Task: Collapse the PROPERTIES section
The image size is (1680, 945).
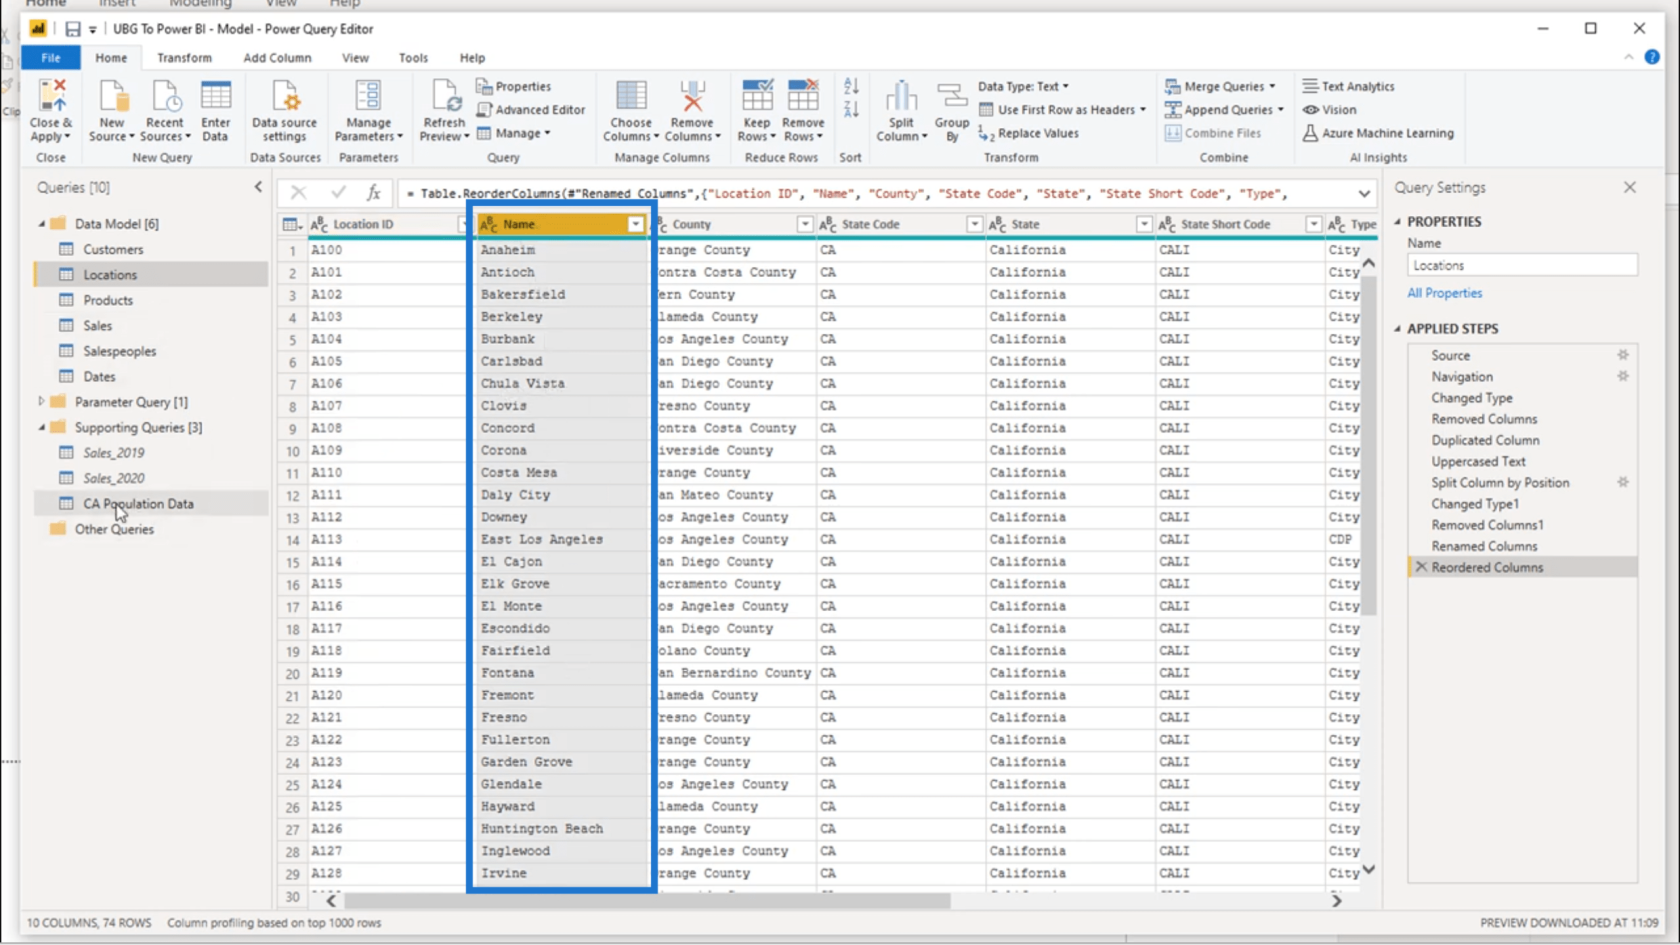Action: coord(1398,221)
